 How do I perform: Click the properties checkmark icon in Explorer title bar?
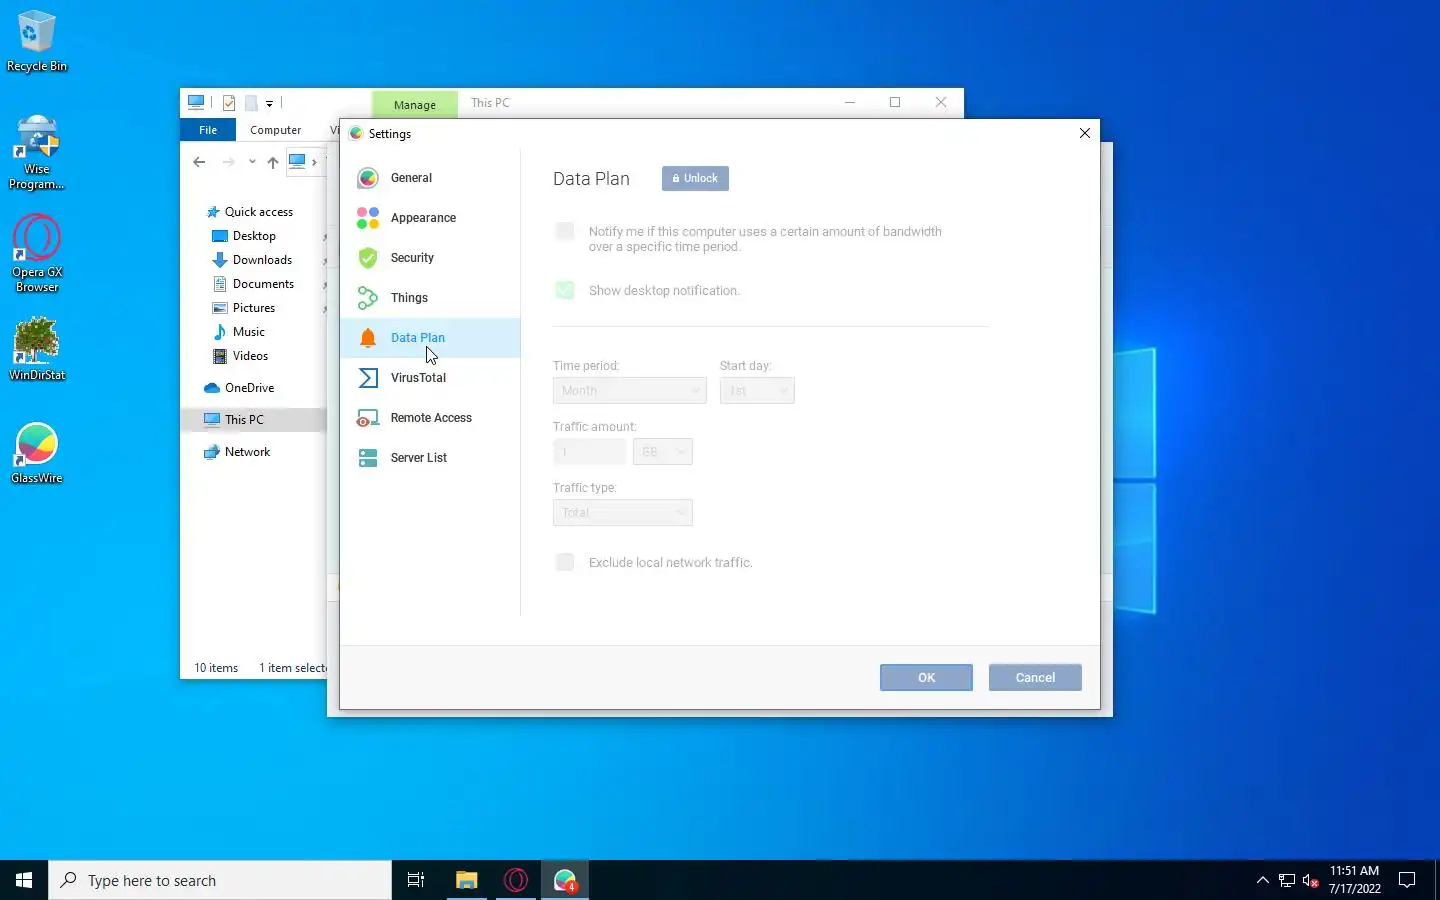pos(229,102)
